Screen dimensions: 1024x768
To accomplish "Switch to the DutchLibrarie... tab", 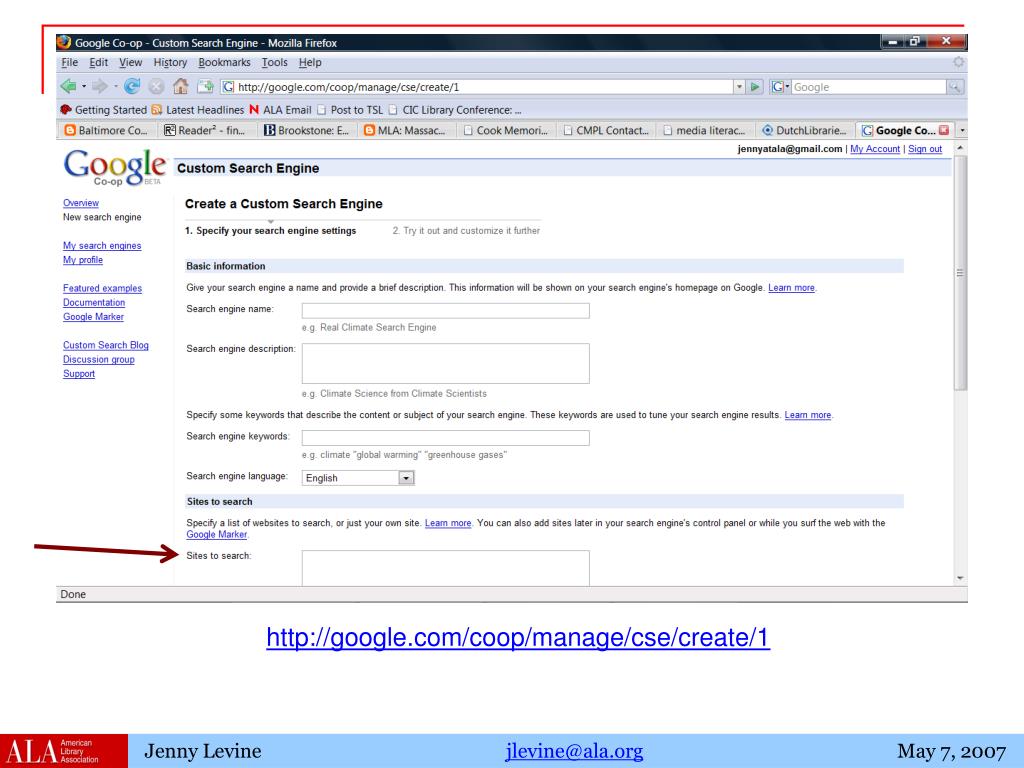I will 805,131.
